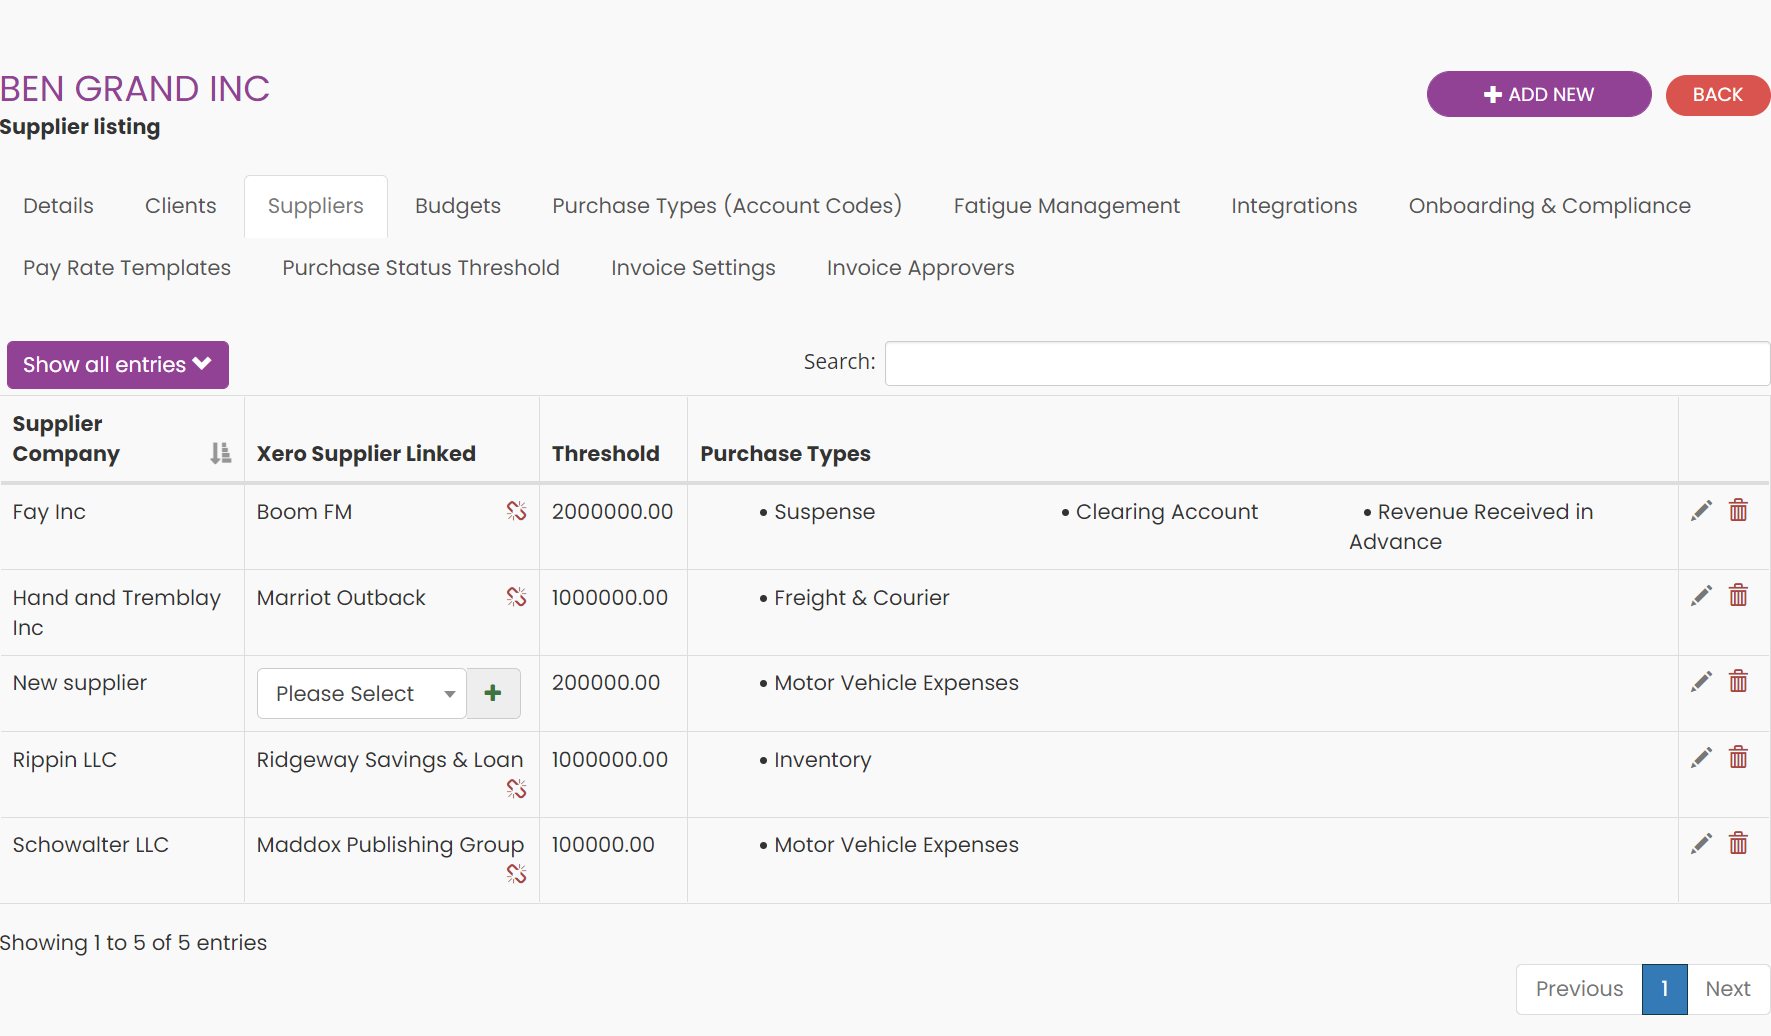1771x1036 pixels.
Task: Edit Hand and Tremblay Inc supplier
Action: coord(1701,597)
